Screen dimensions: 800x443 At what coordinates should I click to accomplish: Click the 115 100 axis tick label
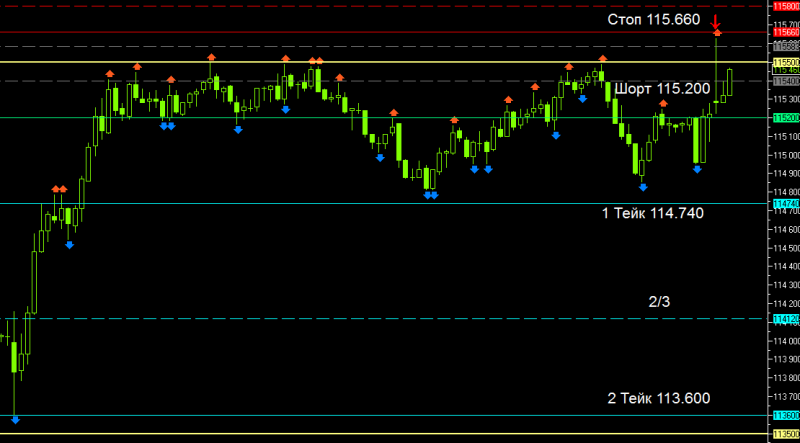pyautogui.click(x=787, y=136)
